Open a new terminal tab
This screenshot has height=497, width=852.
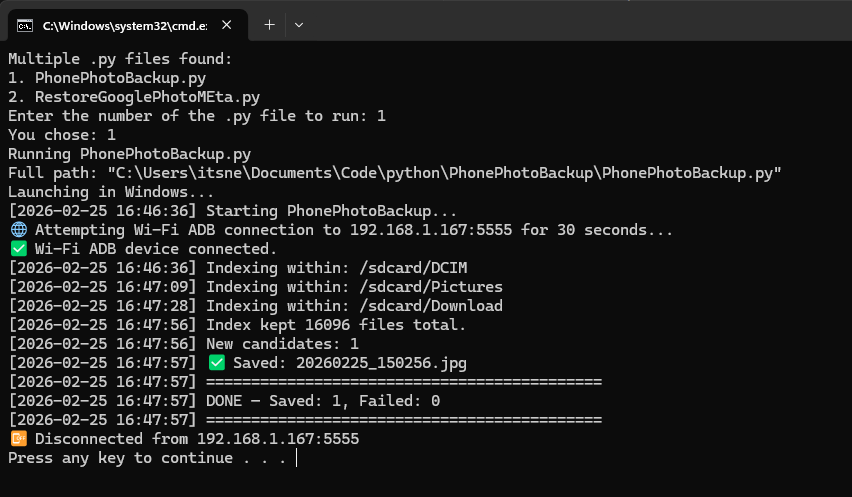pyautogui.click(x=269, y=25)
